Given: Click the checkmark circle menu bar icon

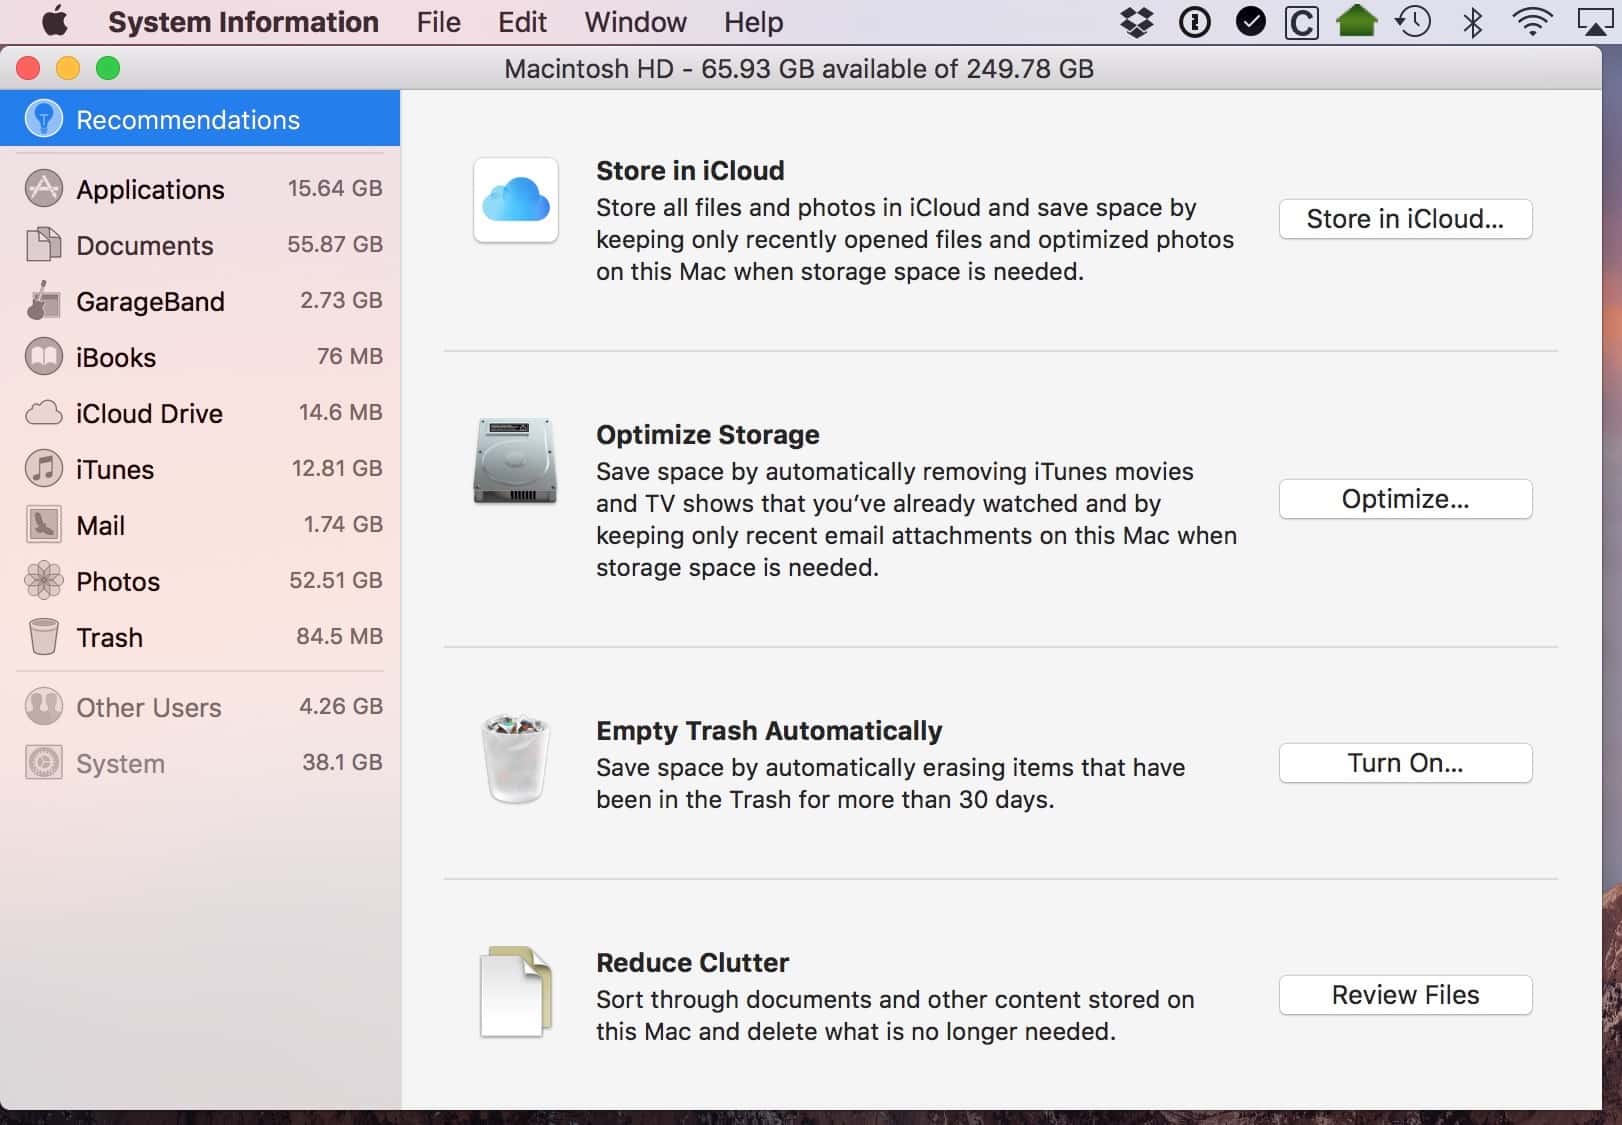Looking at the screenshot, I should pyautogui.click(x=1250, y=21).
